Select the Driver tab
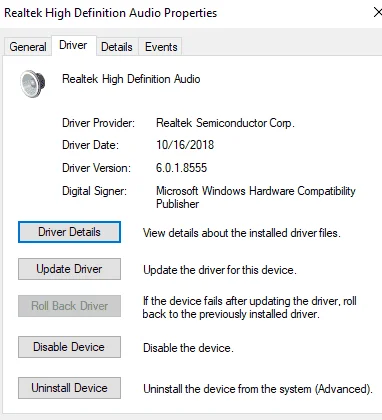The height and width of the screenshot is (420, 382). (73, 45)
